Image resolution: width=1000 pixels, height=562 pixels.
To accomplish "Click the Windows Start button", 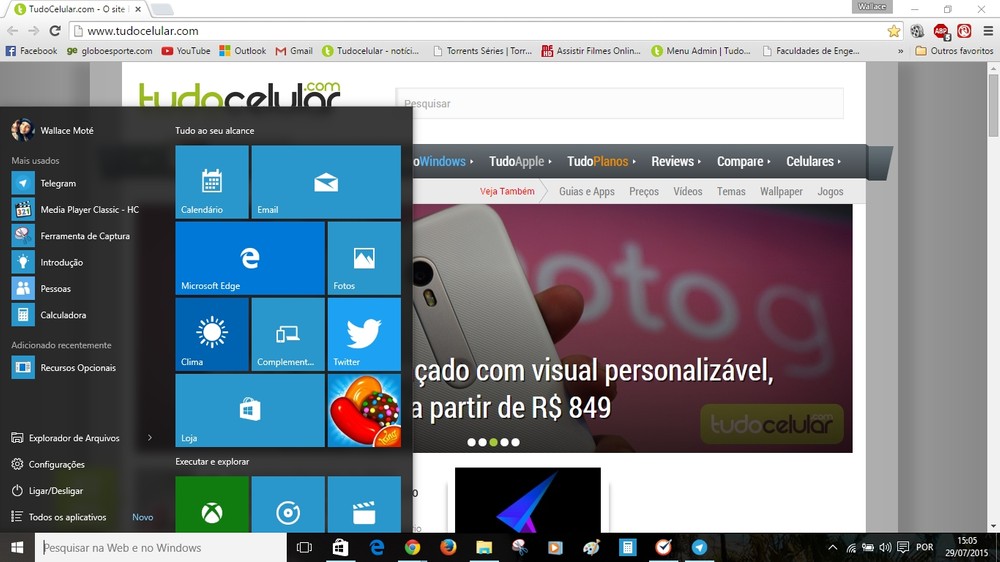I will pos(17,547).
